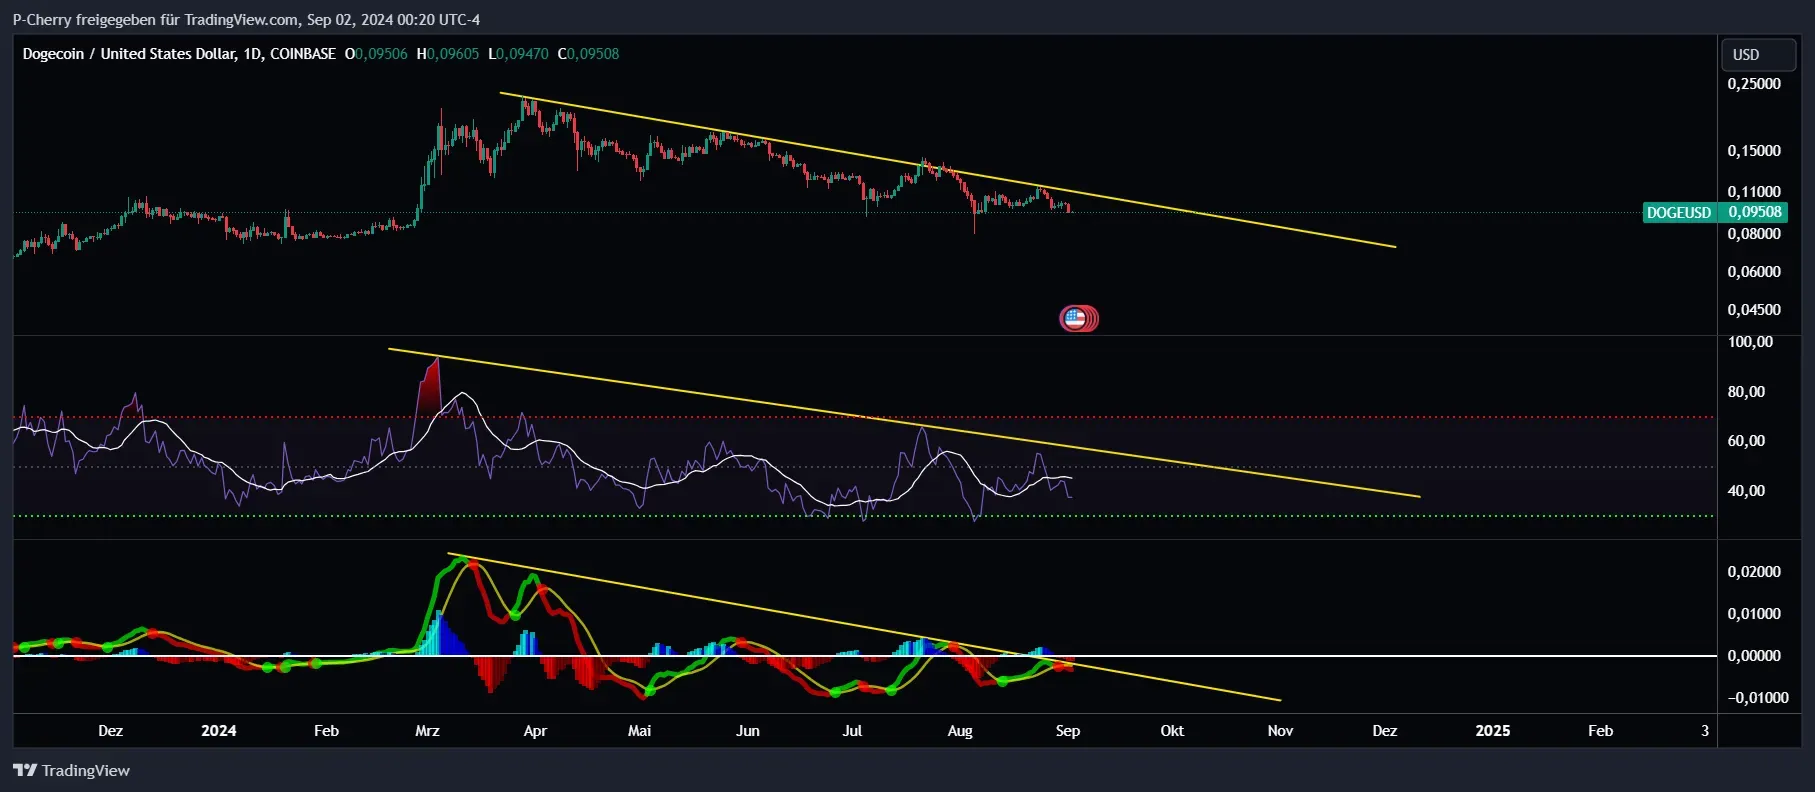
Task: Click the current price 0,09508 label
Action: click(x=1755, y=212)
